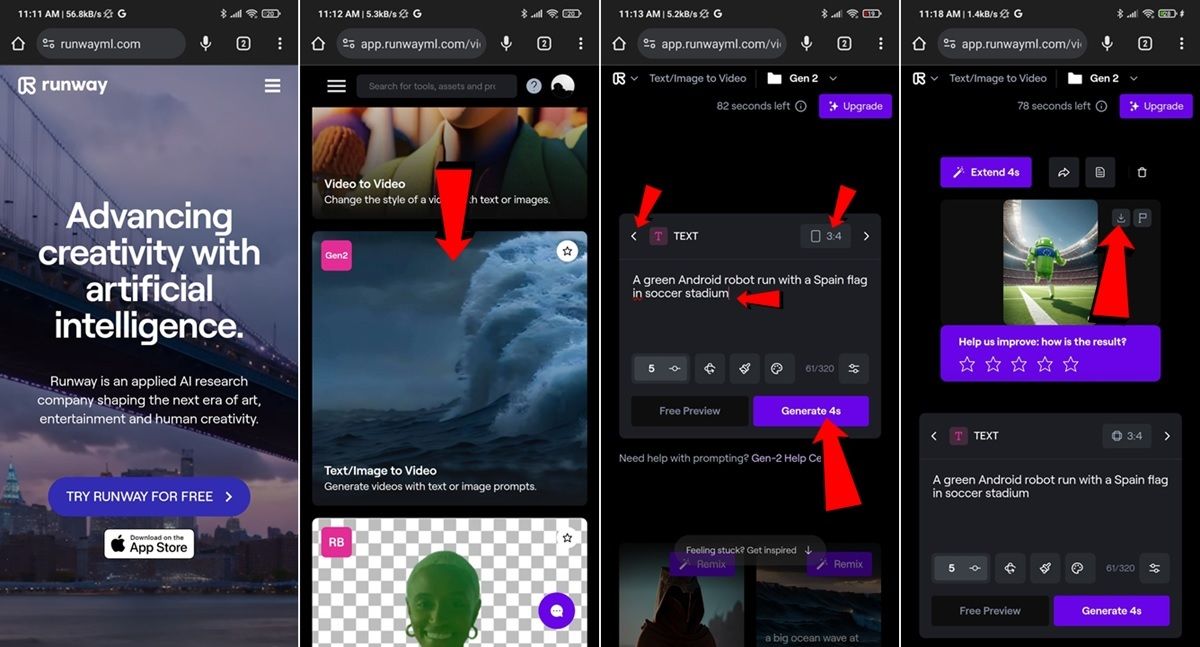Viewport: 1200px width, 647px height.
Task: Click Upgrade on 82 seconds left screen
Action: (855, 106)
